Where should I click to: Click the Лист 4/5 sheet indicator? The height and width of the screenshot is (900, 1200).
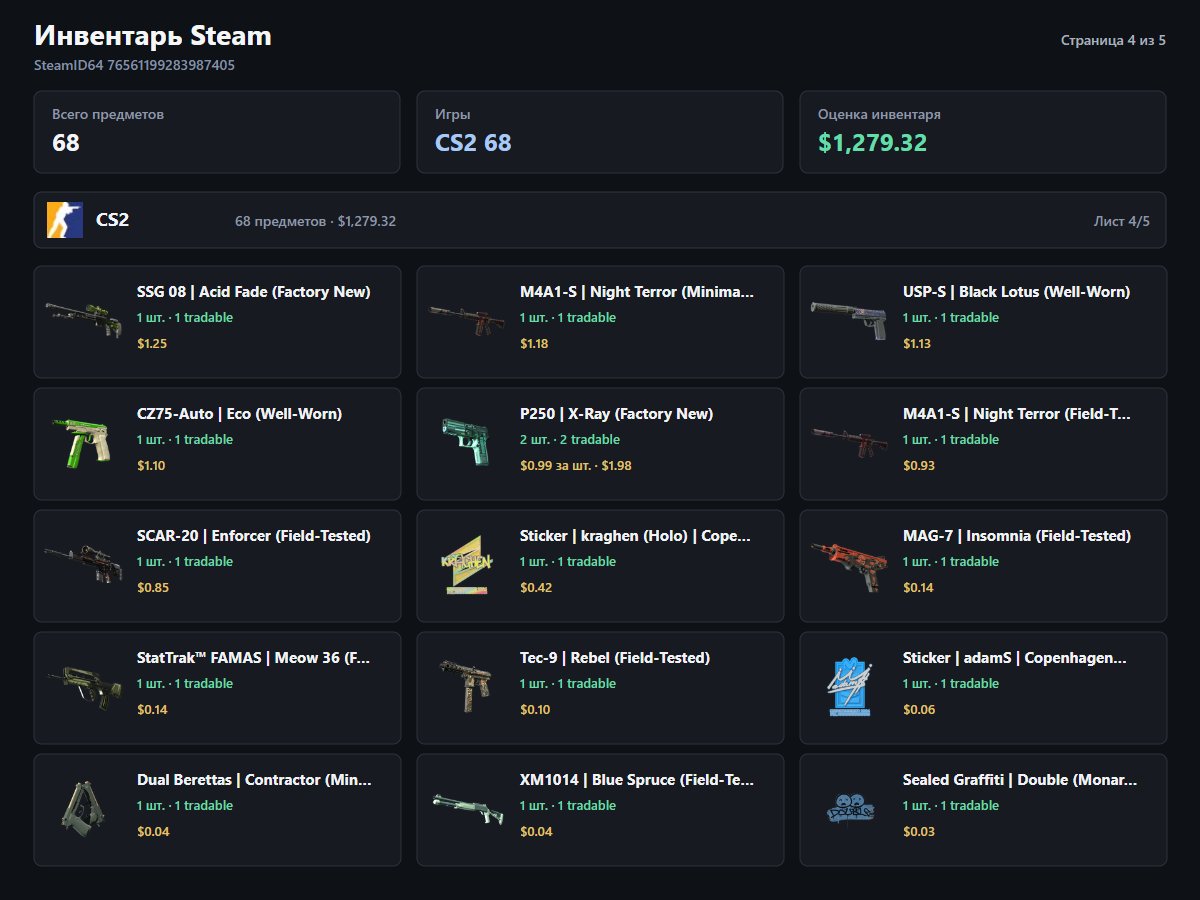pyautogui.click(x=1122, y=221)
